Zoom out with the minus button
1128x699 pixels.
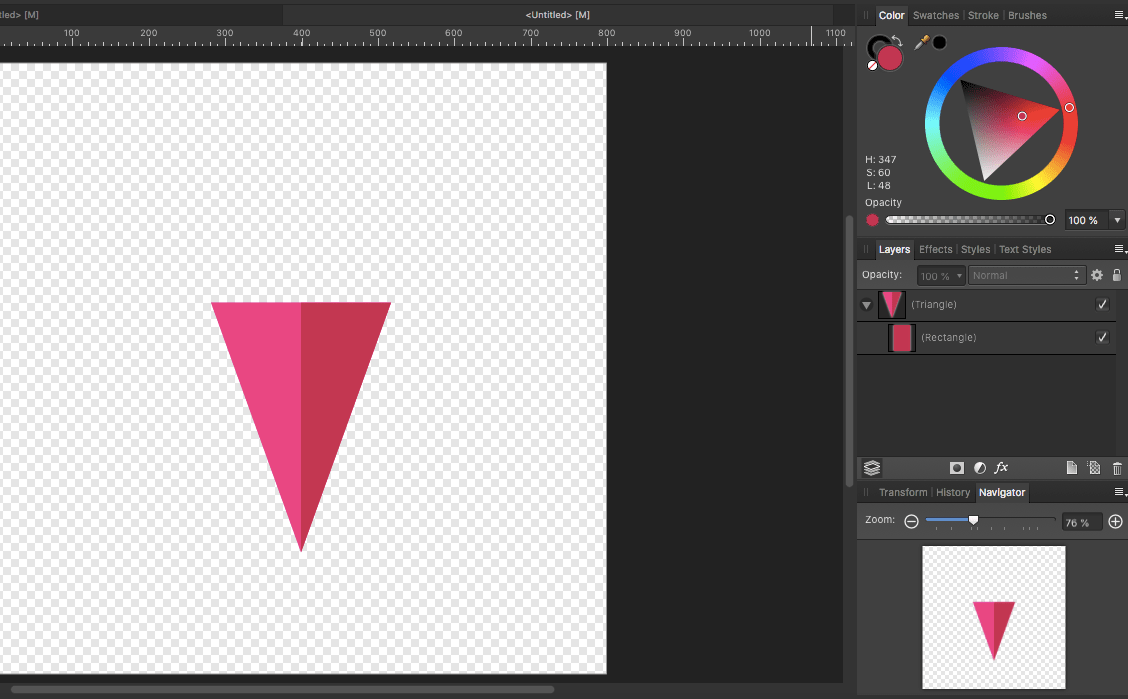pos(911,522)
